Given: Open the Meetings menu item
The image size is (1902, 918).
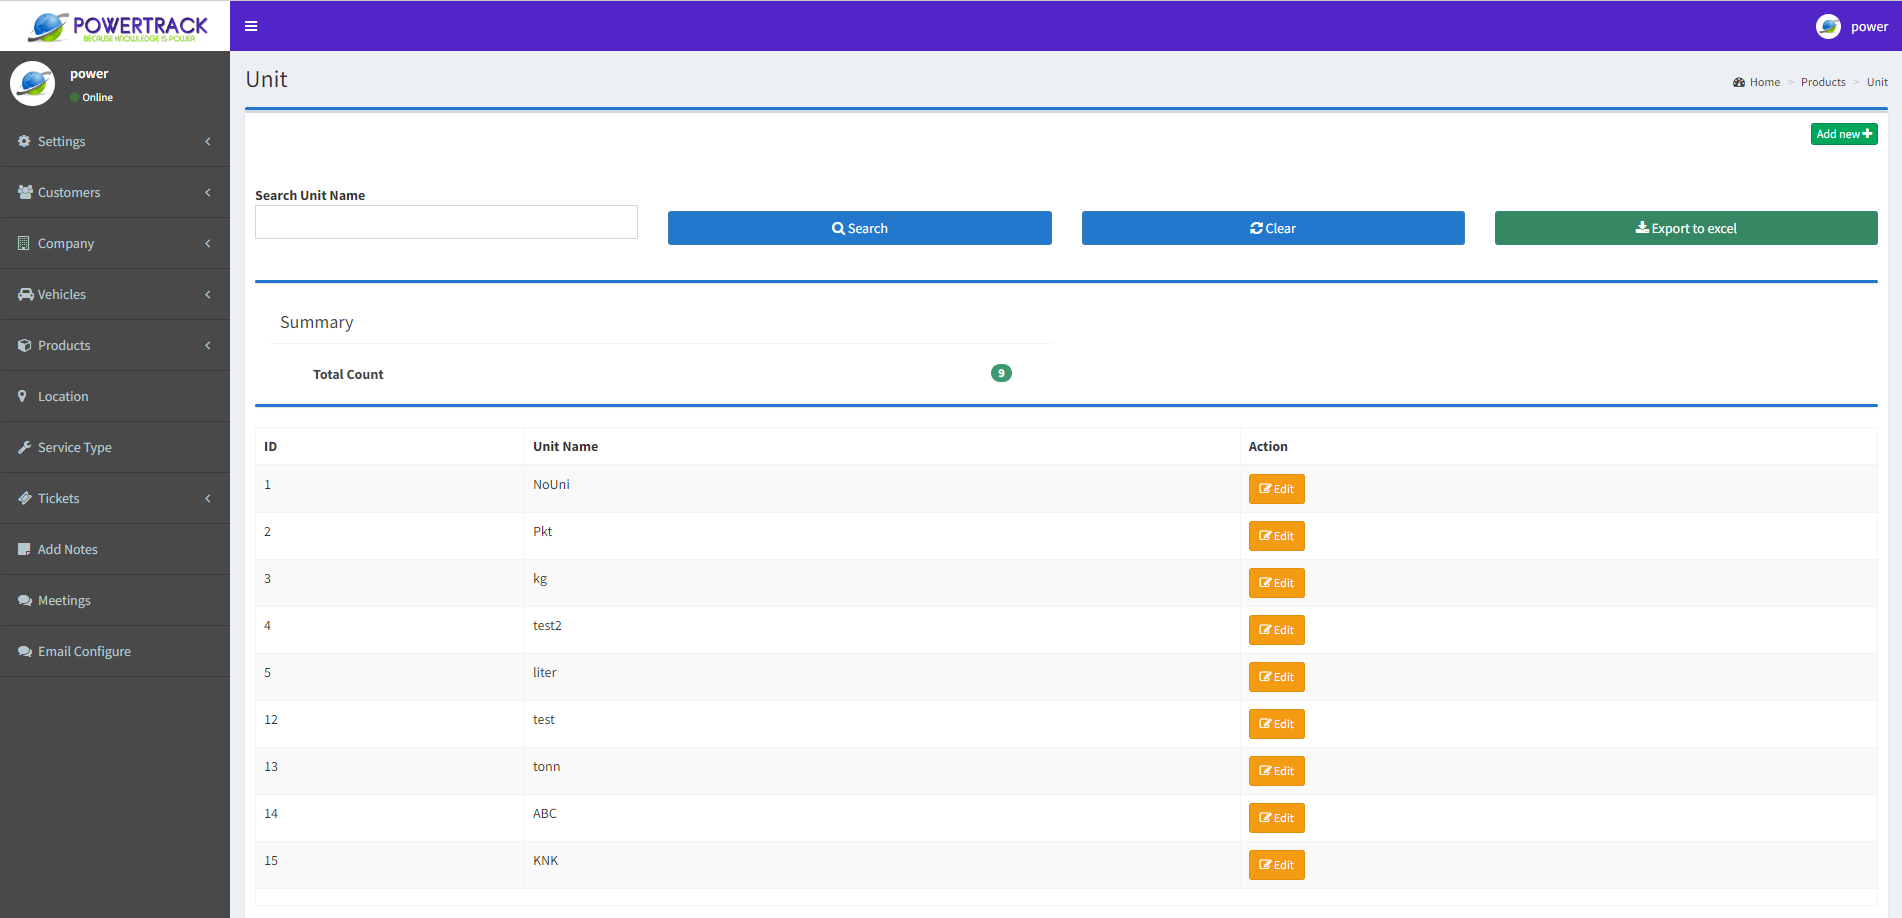Looking at the screenshot, I should click(x=64, y=600).
